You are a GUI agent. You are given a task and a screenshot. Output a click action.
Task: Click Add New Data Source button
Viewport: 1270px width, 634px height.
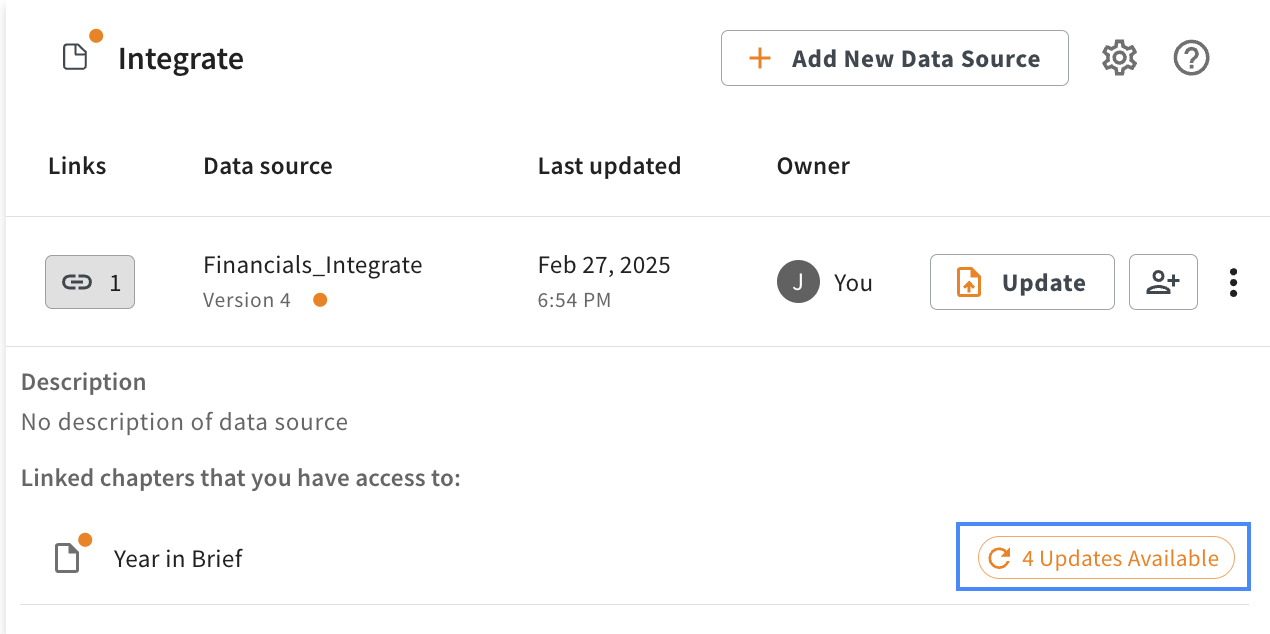(894, 58)
